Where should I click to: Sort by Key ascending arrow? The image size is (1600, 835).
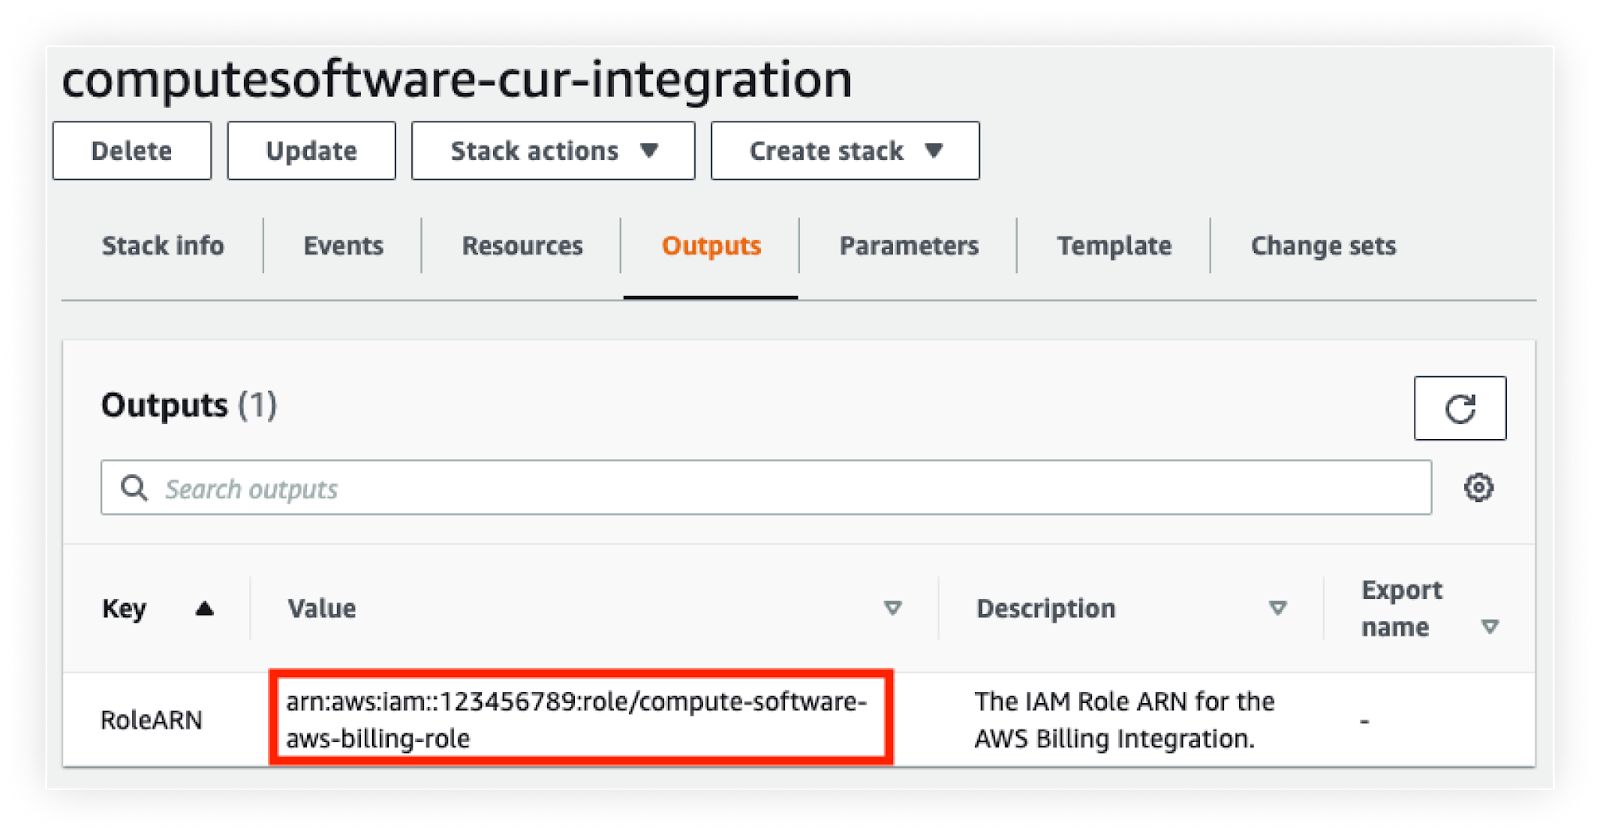point(205,608)
